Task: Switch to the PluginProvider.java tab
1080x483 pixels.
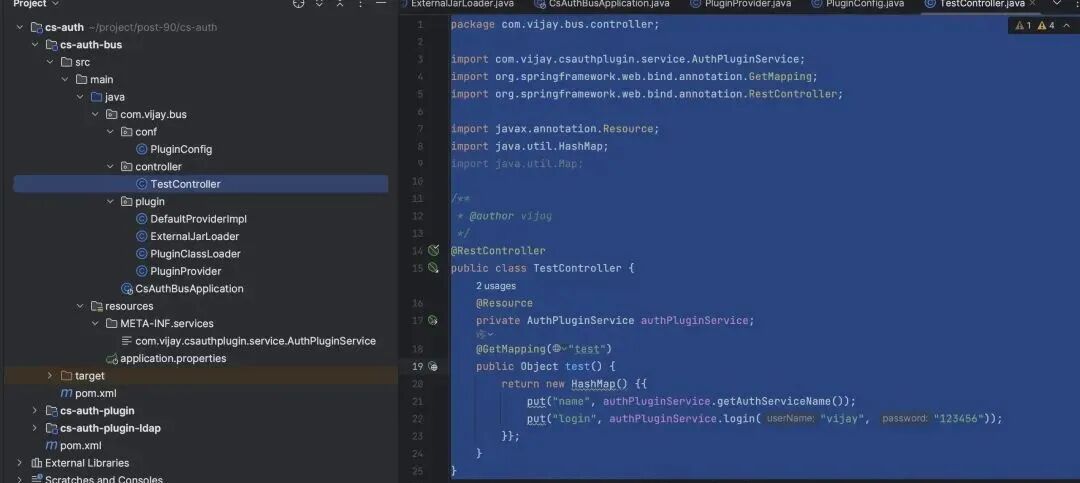Action: coord(740,3)
